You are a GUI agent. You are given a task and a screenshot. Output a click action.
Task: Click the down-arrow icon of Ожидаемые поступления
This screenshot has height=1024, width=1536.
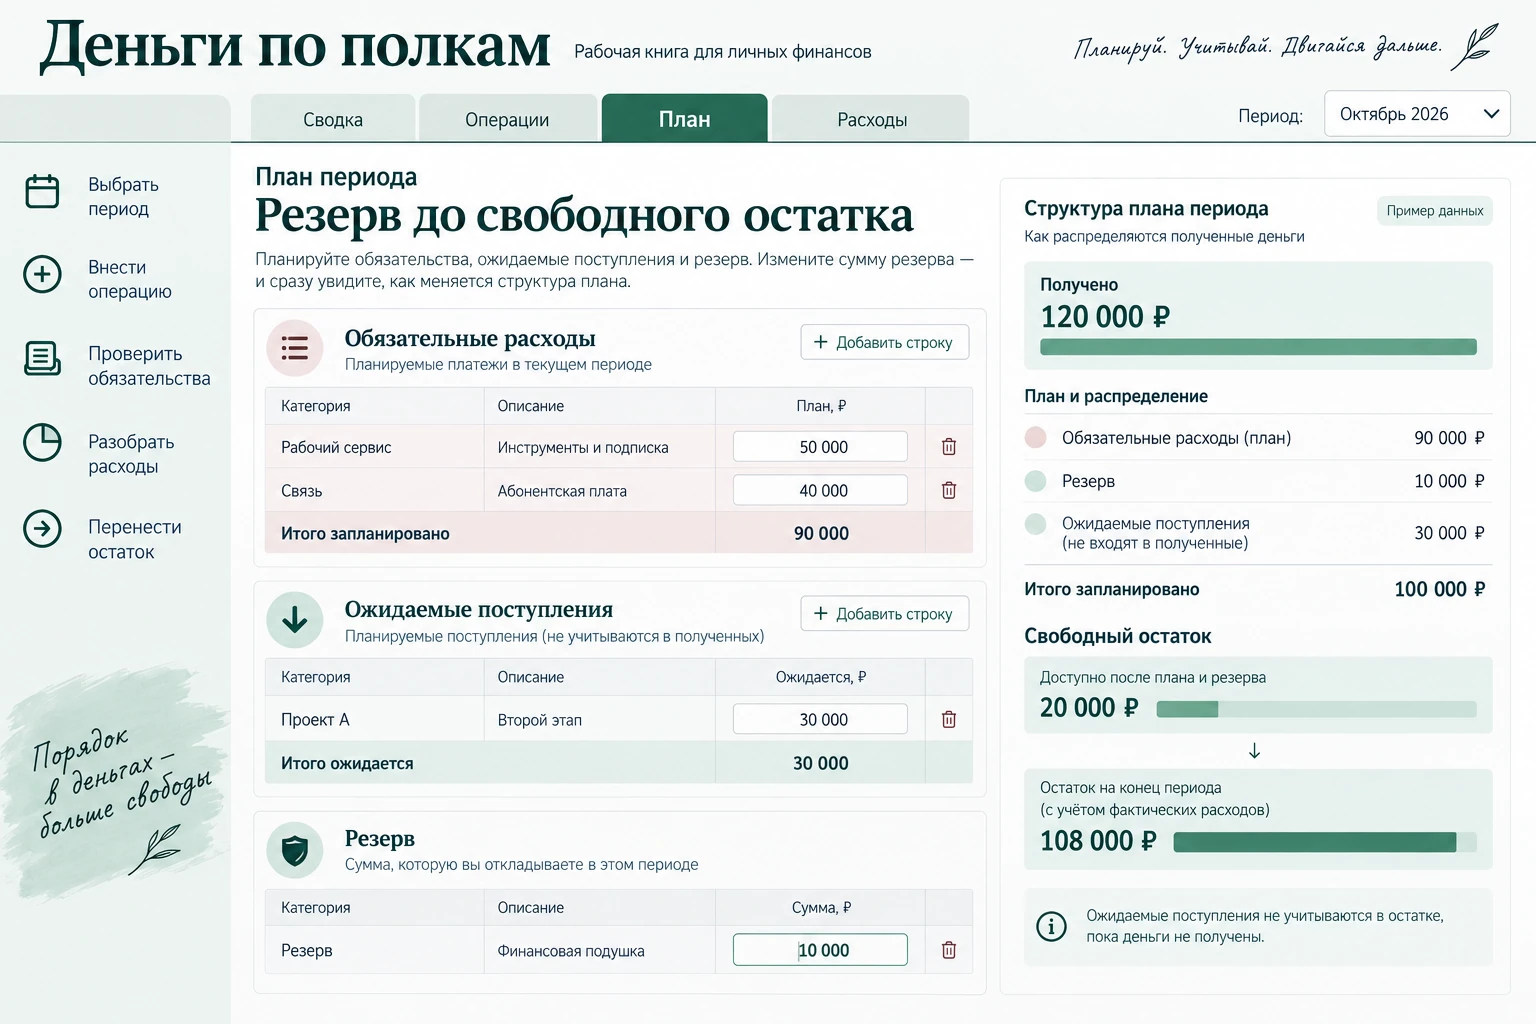click(295, 620)
